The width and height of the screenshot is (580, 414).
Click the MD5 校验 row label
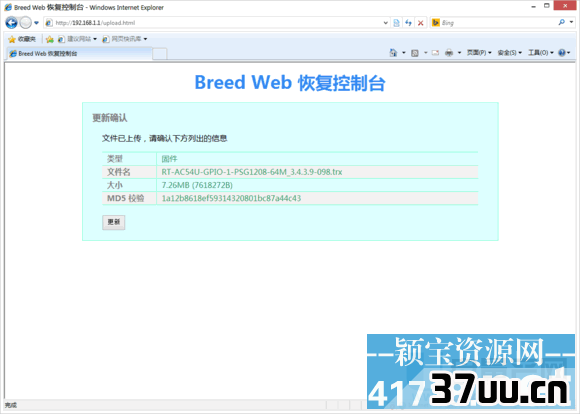(x=125, y=198)
